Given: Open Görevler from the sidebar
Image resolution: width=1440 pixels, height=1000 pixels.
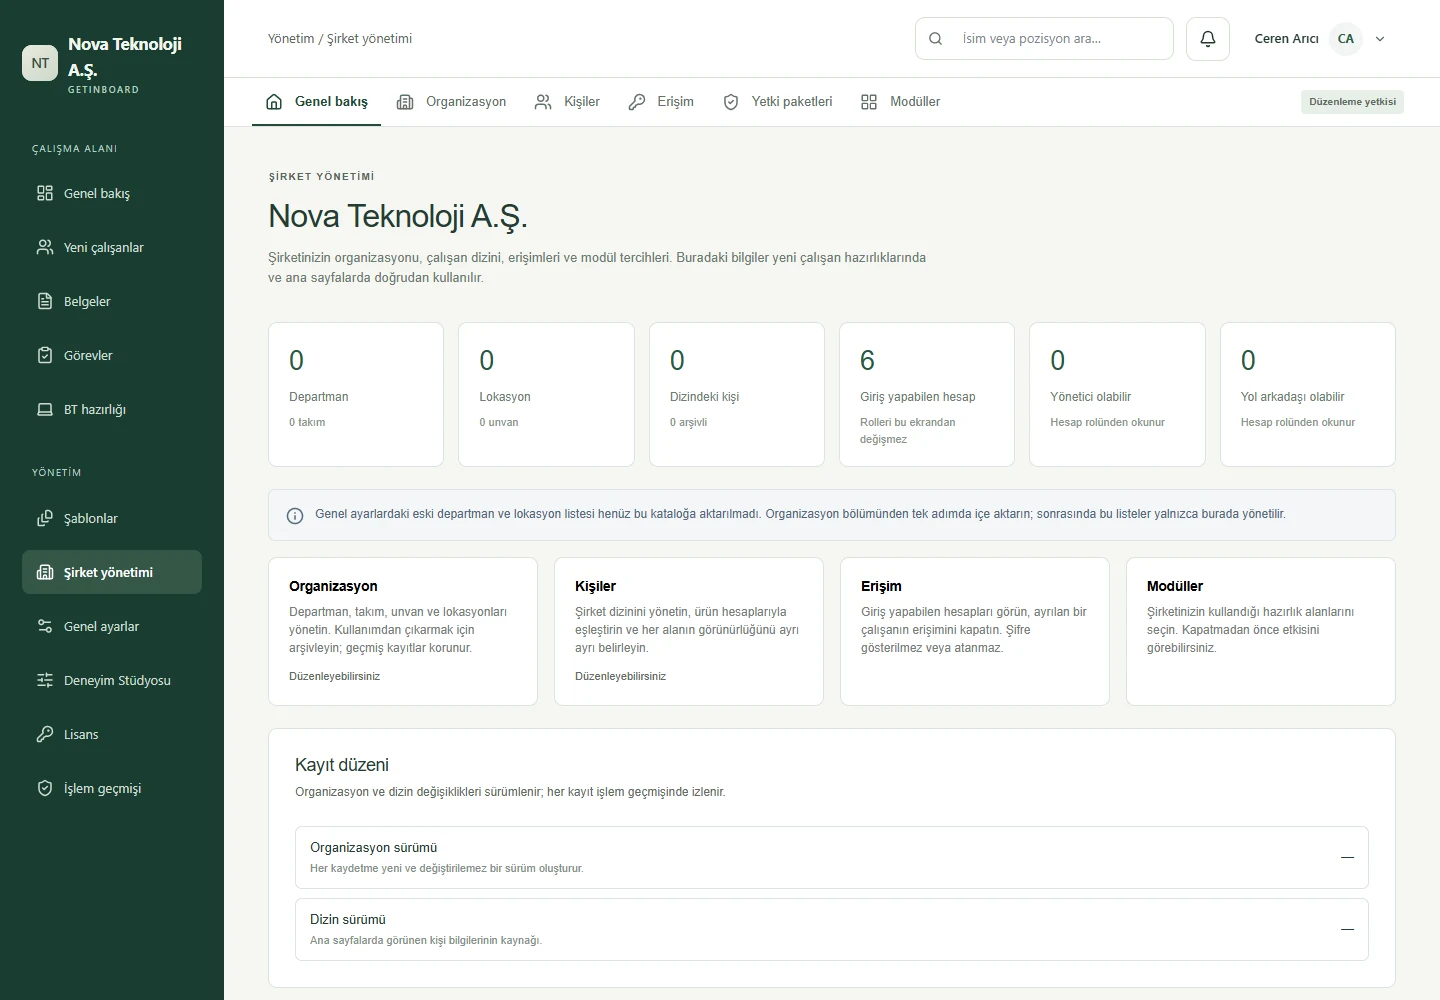Looking at the screenshot, I should 112,355.
